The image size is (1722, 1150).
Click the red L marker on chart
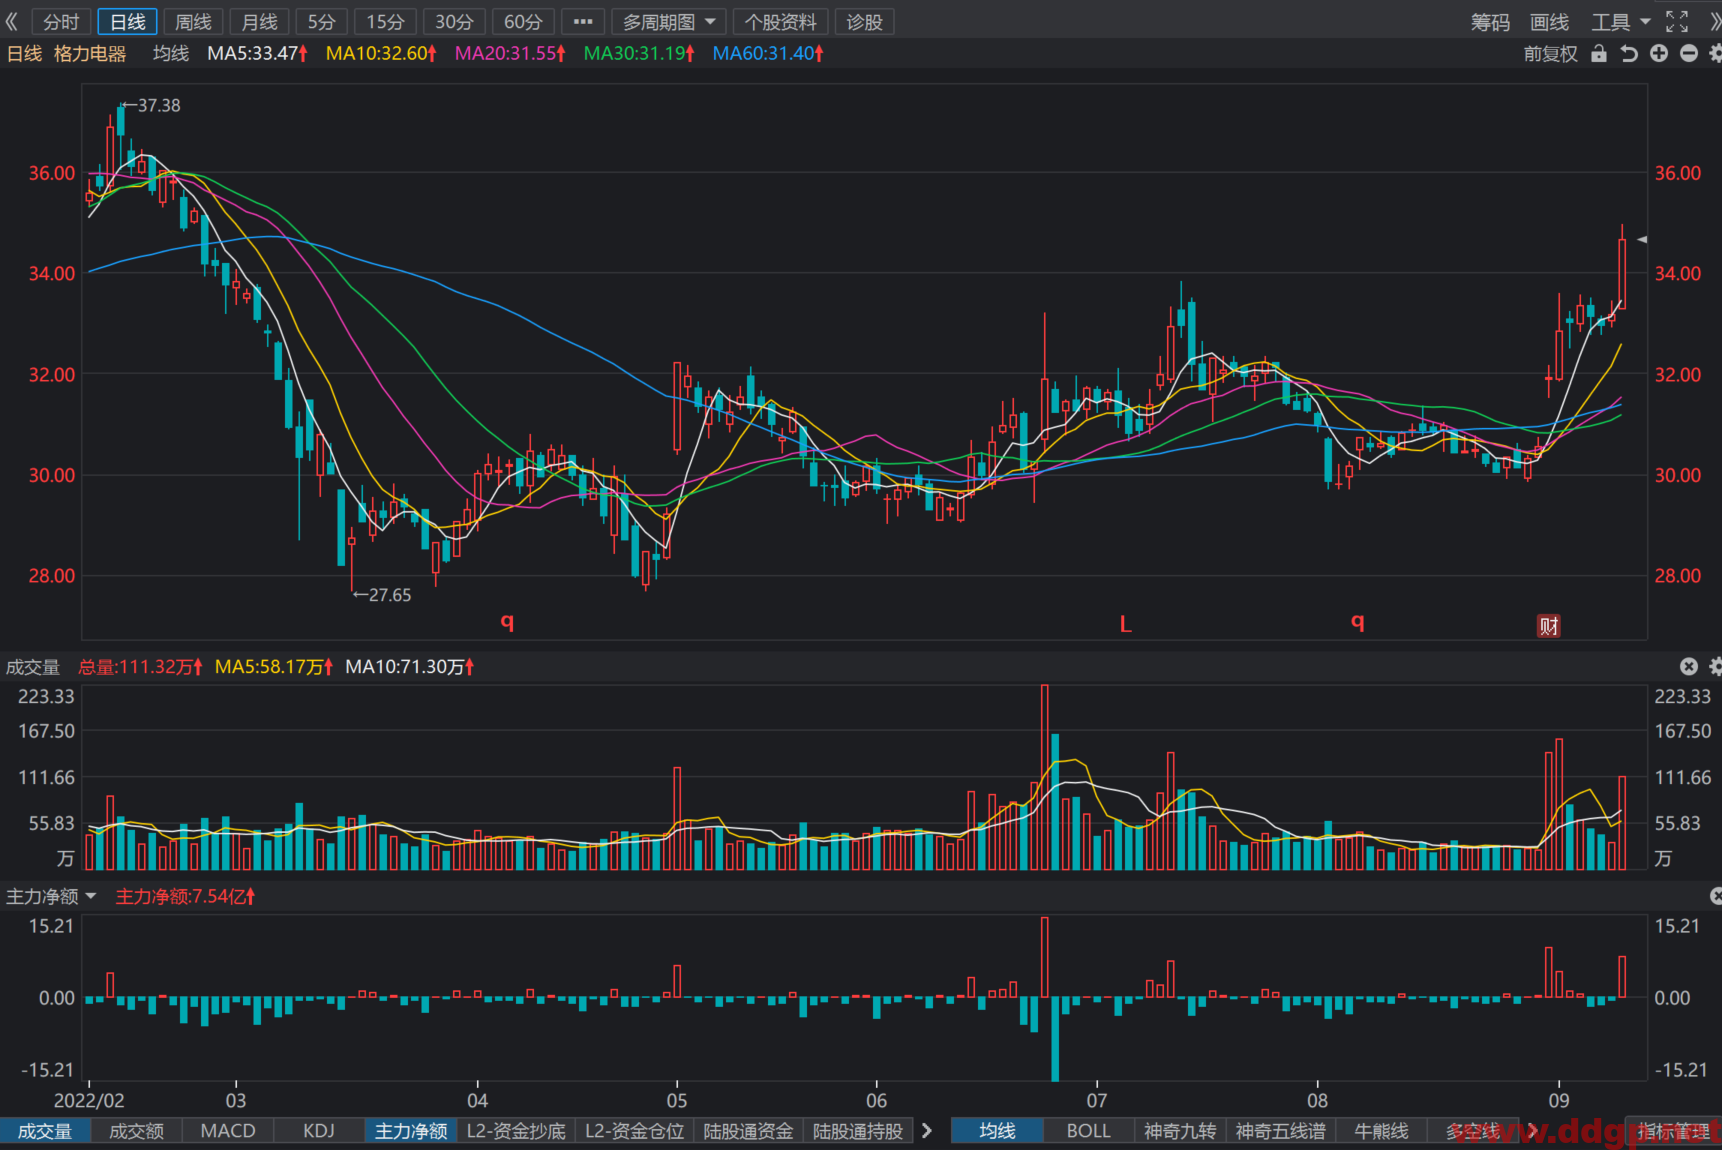1125,625
